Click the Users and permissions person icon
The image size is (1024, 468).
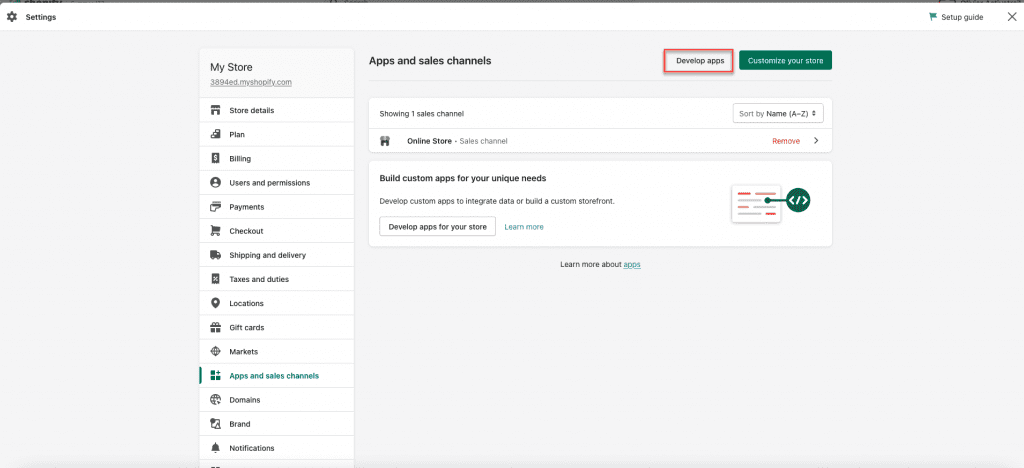click(x=216, y=183)
